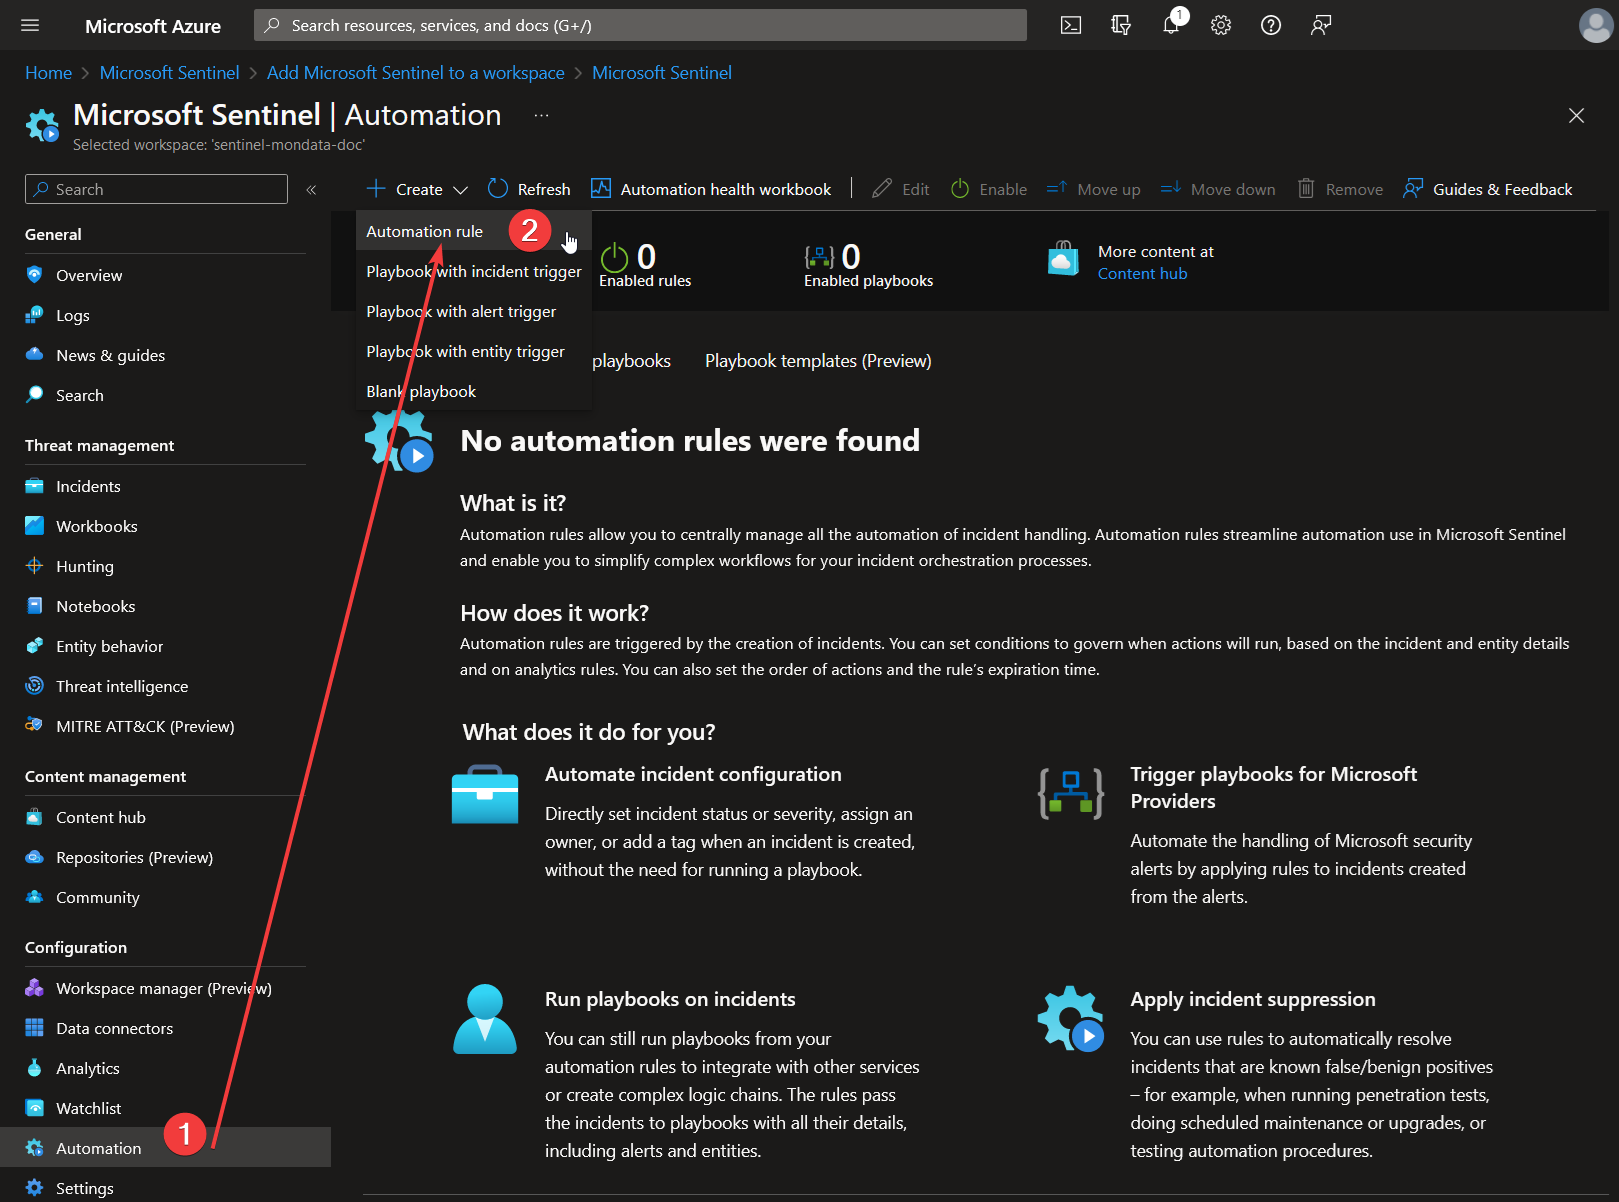This screenshot has width=1619, height=1202.
Task: Click the MITRE ATT&CK icon
Action: tap(35, 726)
